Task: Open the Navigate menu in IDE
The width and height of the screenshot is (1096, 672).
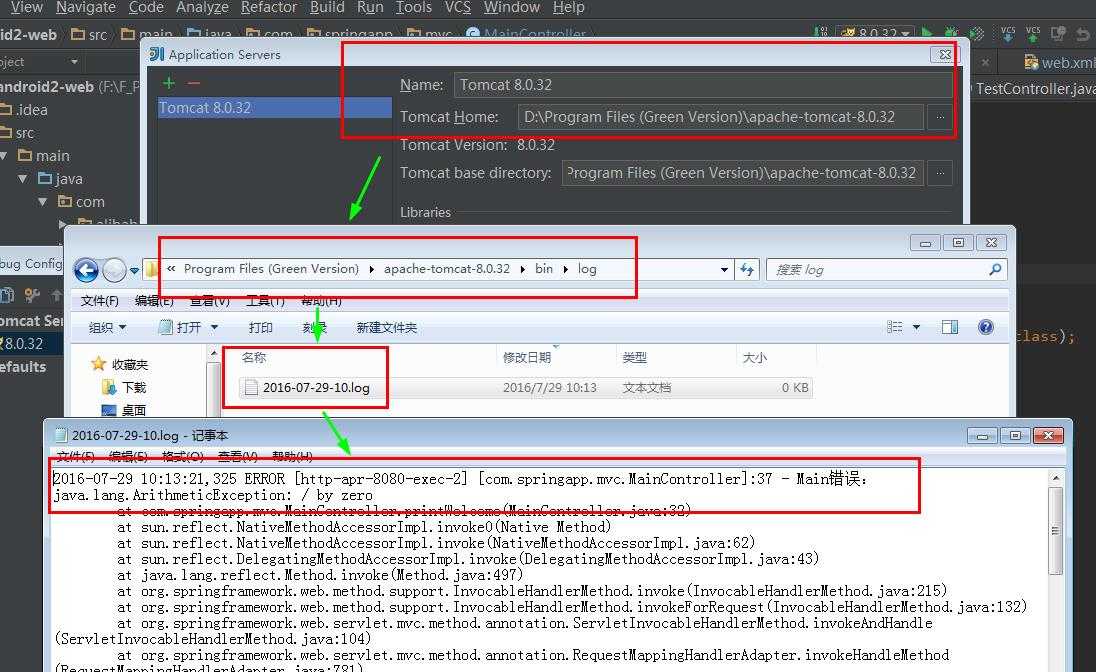Action: 86,8
